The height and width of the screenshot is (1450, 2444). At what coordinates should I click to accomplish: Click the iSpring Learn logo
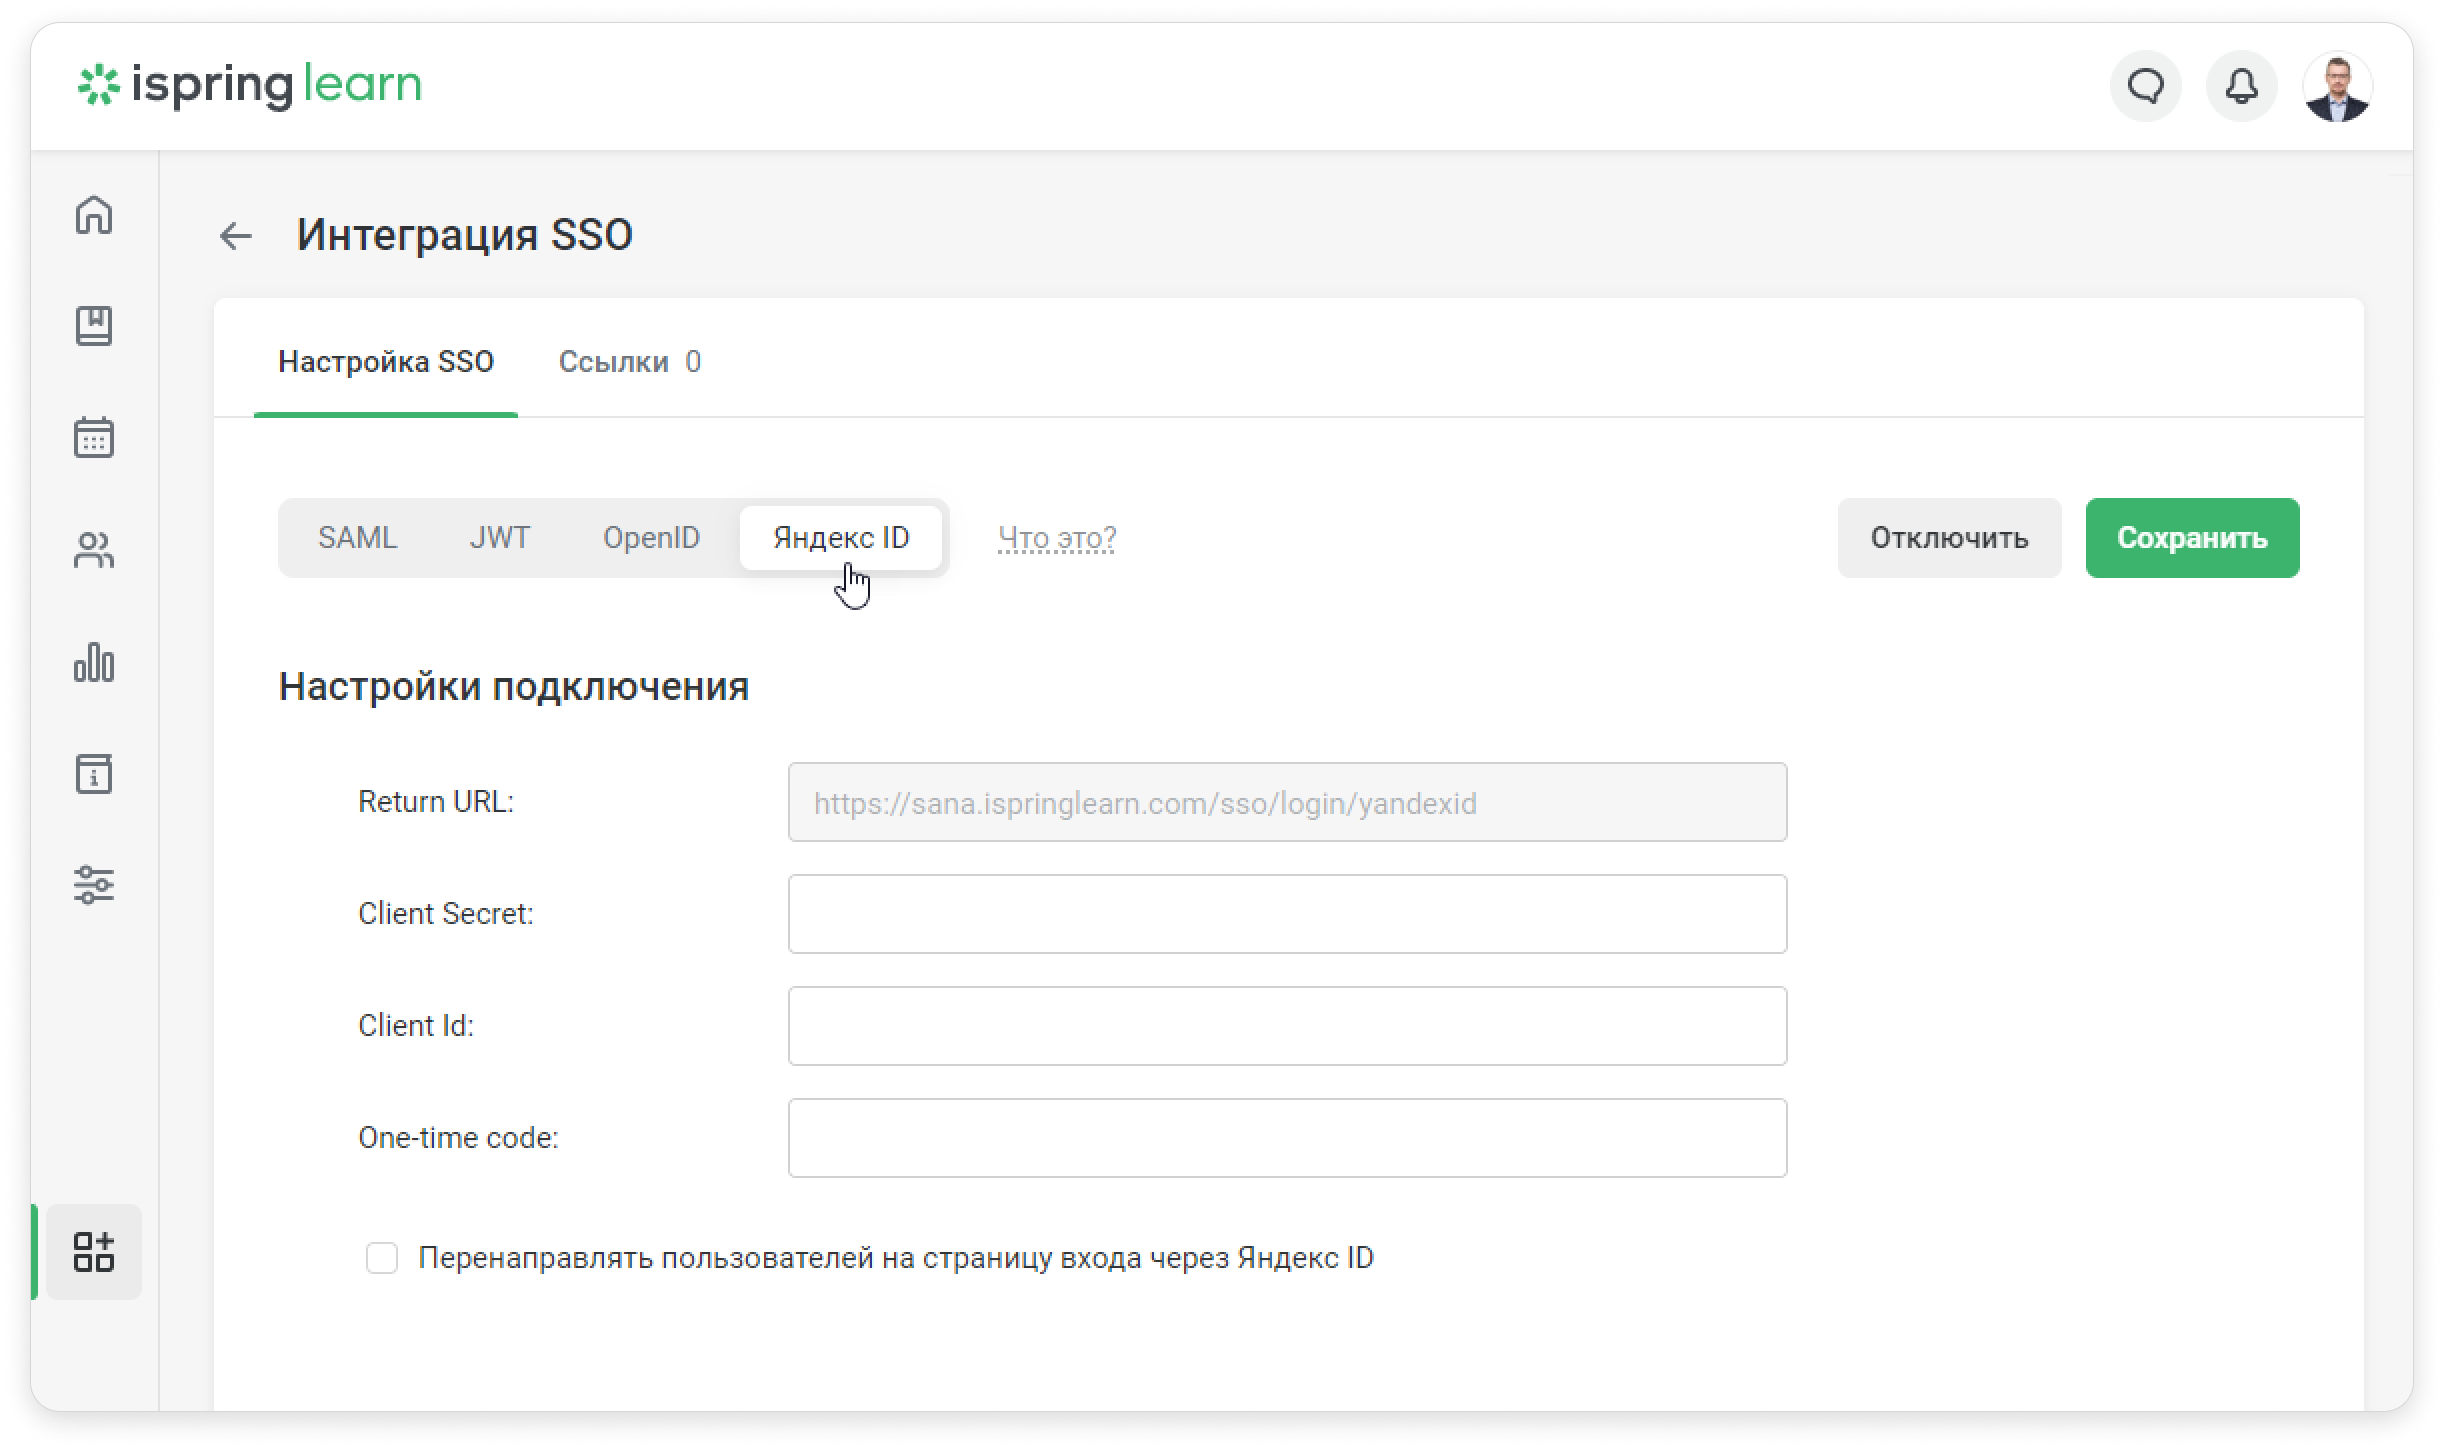(250, 86)
